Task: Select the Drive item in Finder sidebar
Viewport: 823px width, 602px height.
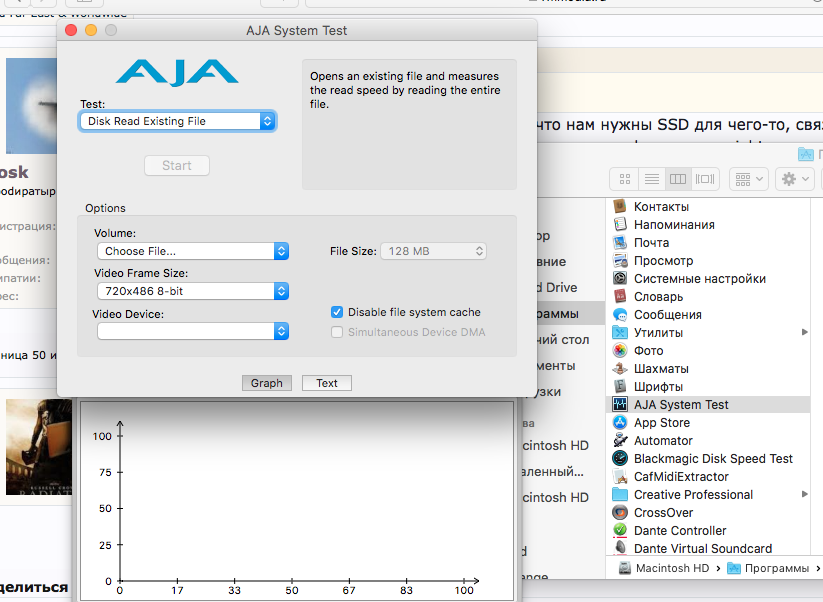Action: (557, 287)
